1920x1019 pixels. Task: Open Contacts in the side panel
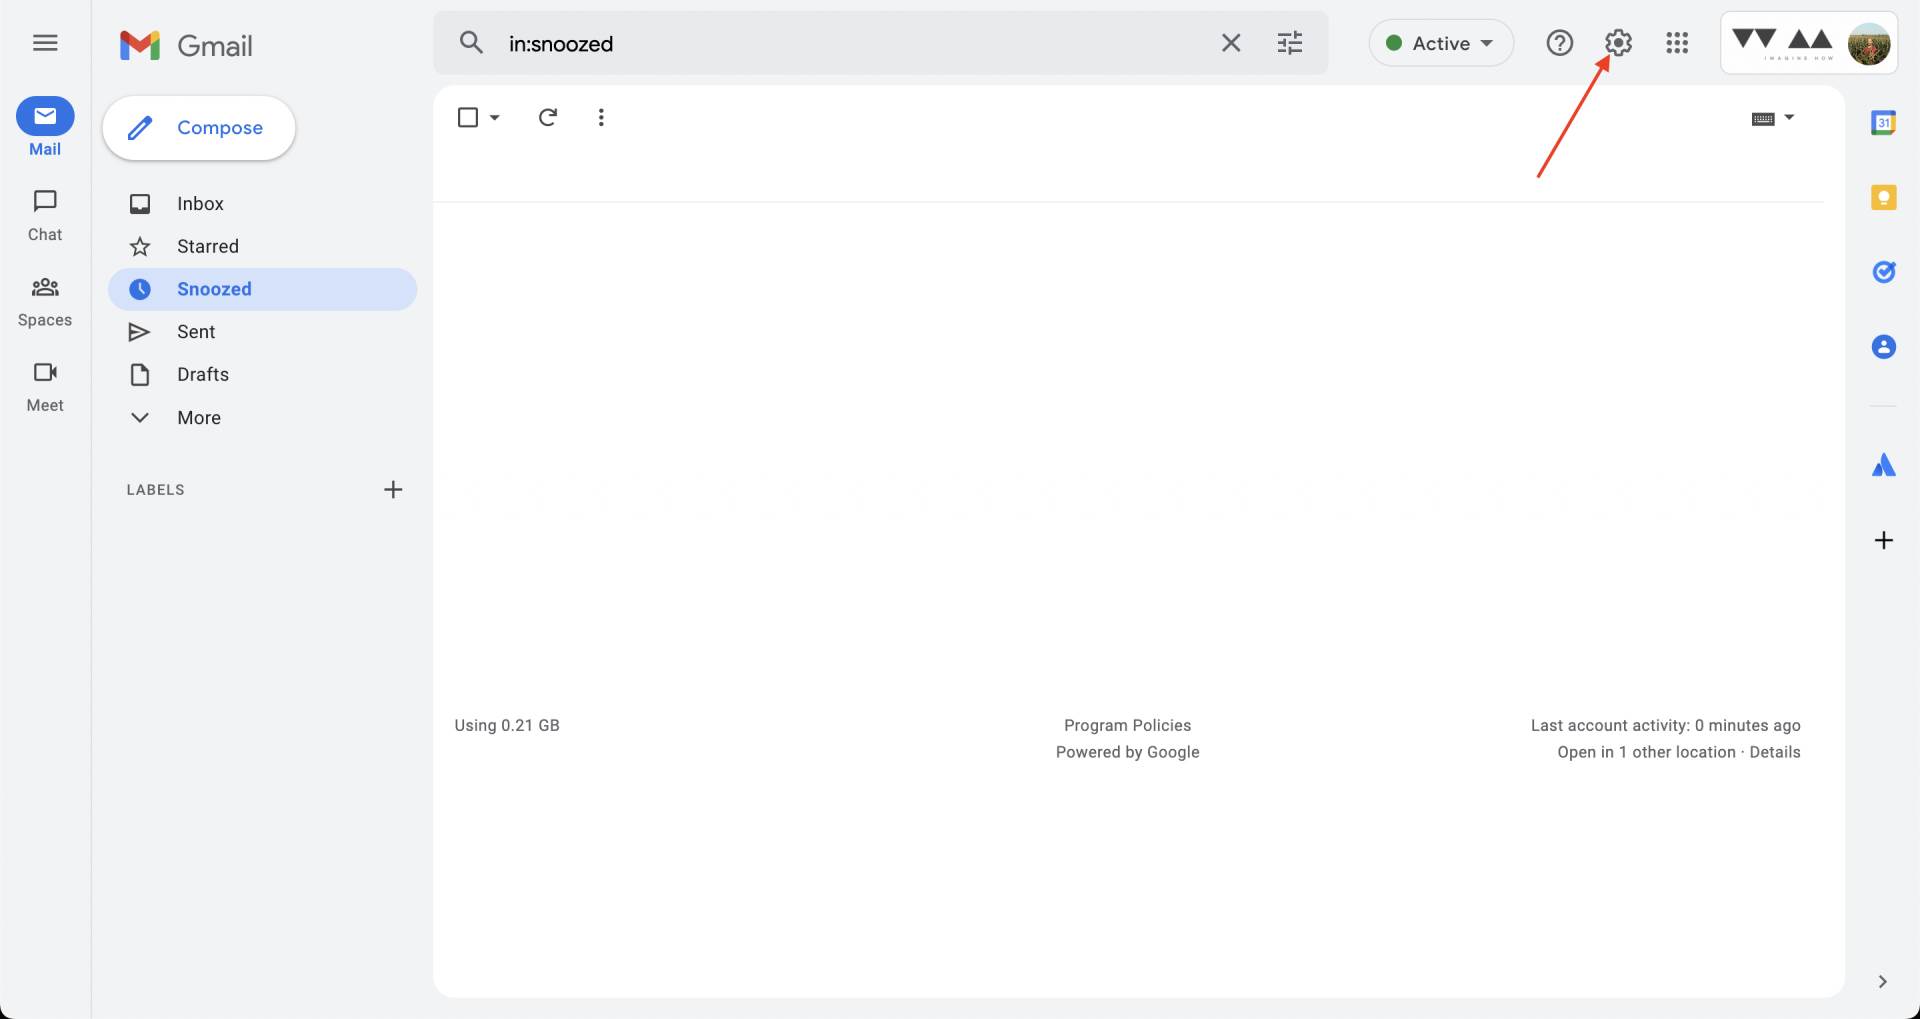(x=1884, y=347)
